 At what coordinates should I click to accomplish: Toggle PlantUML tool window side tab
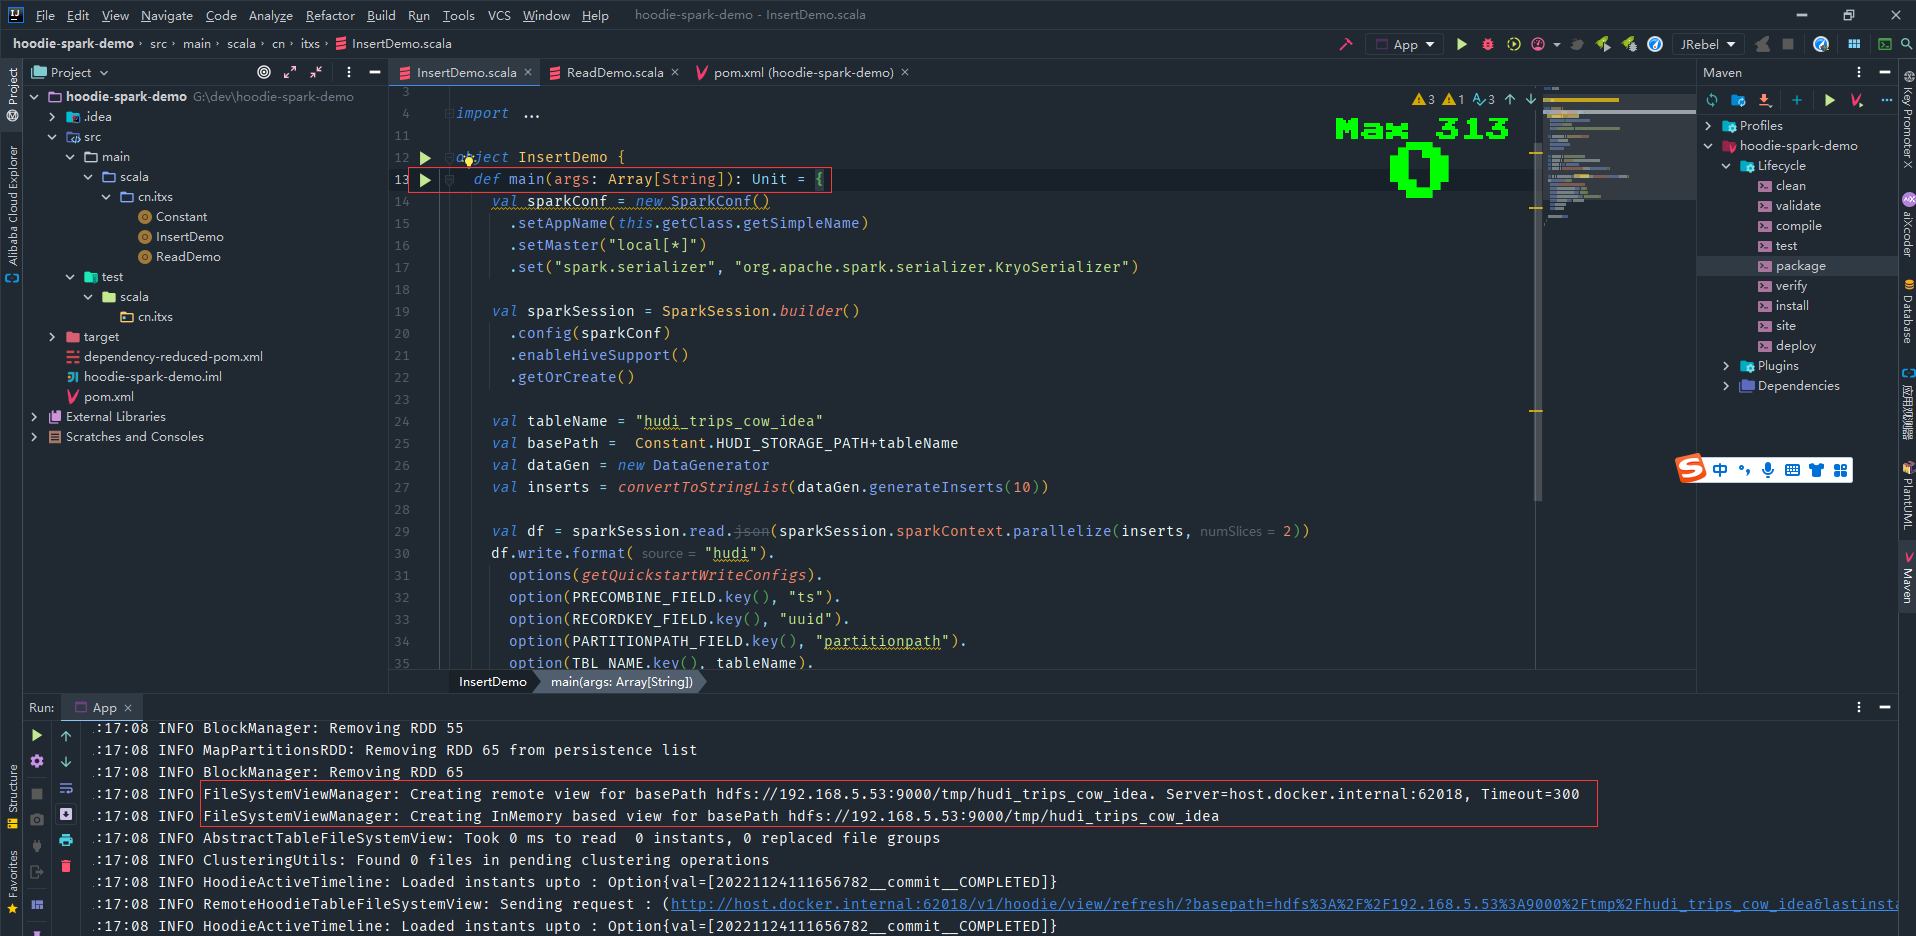[1907, 496]
